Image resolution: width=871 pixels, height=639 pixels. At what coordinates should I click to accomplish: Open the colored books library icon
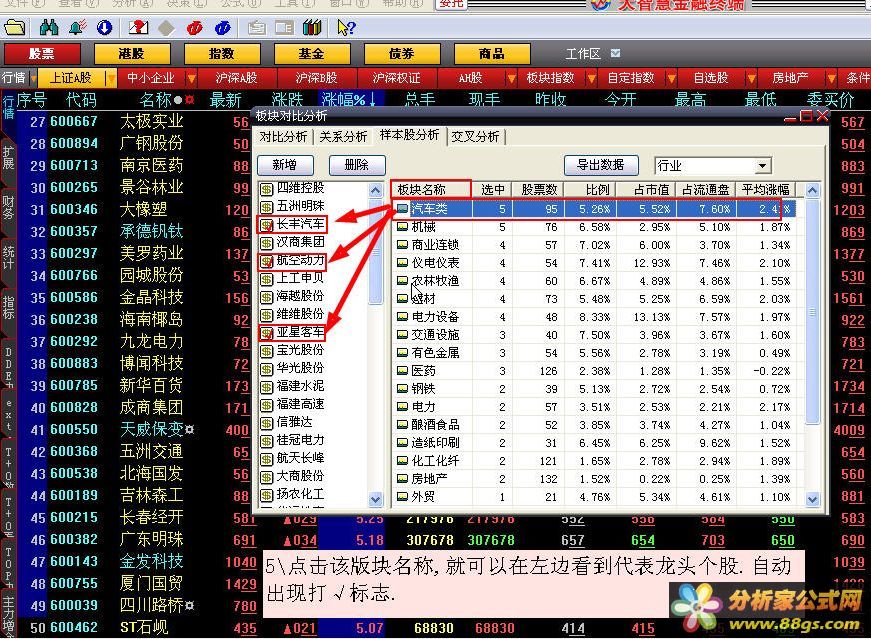click(312, 27)
